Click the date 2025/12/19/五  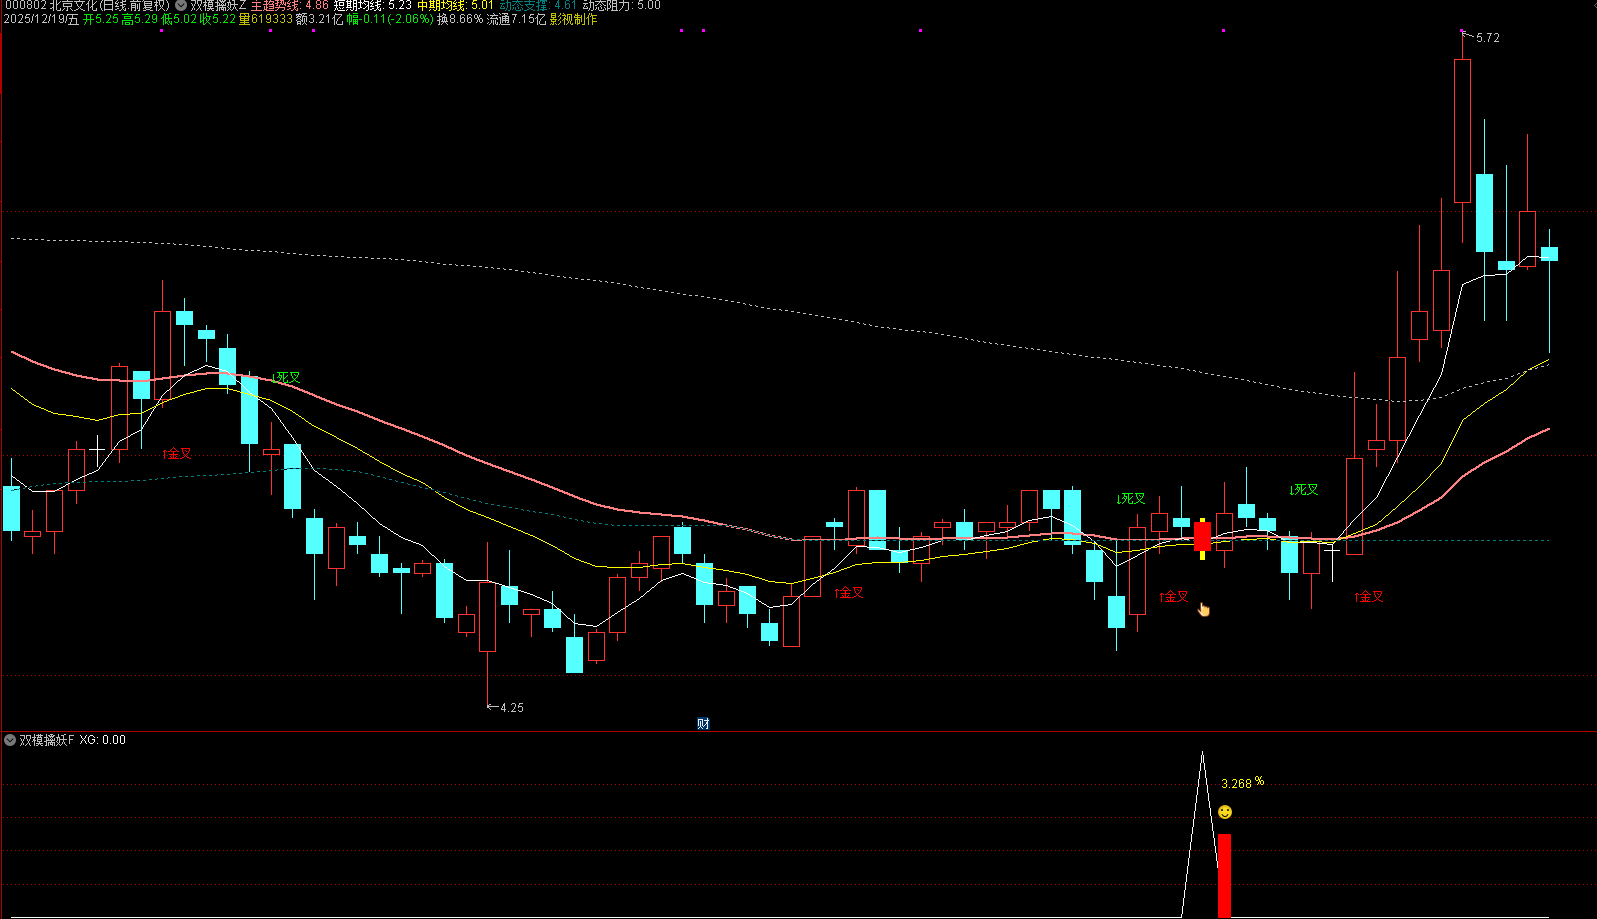point(40,19)
